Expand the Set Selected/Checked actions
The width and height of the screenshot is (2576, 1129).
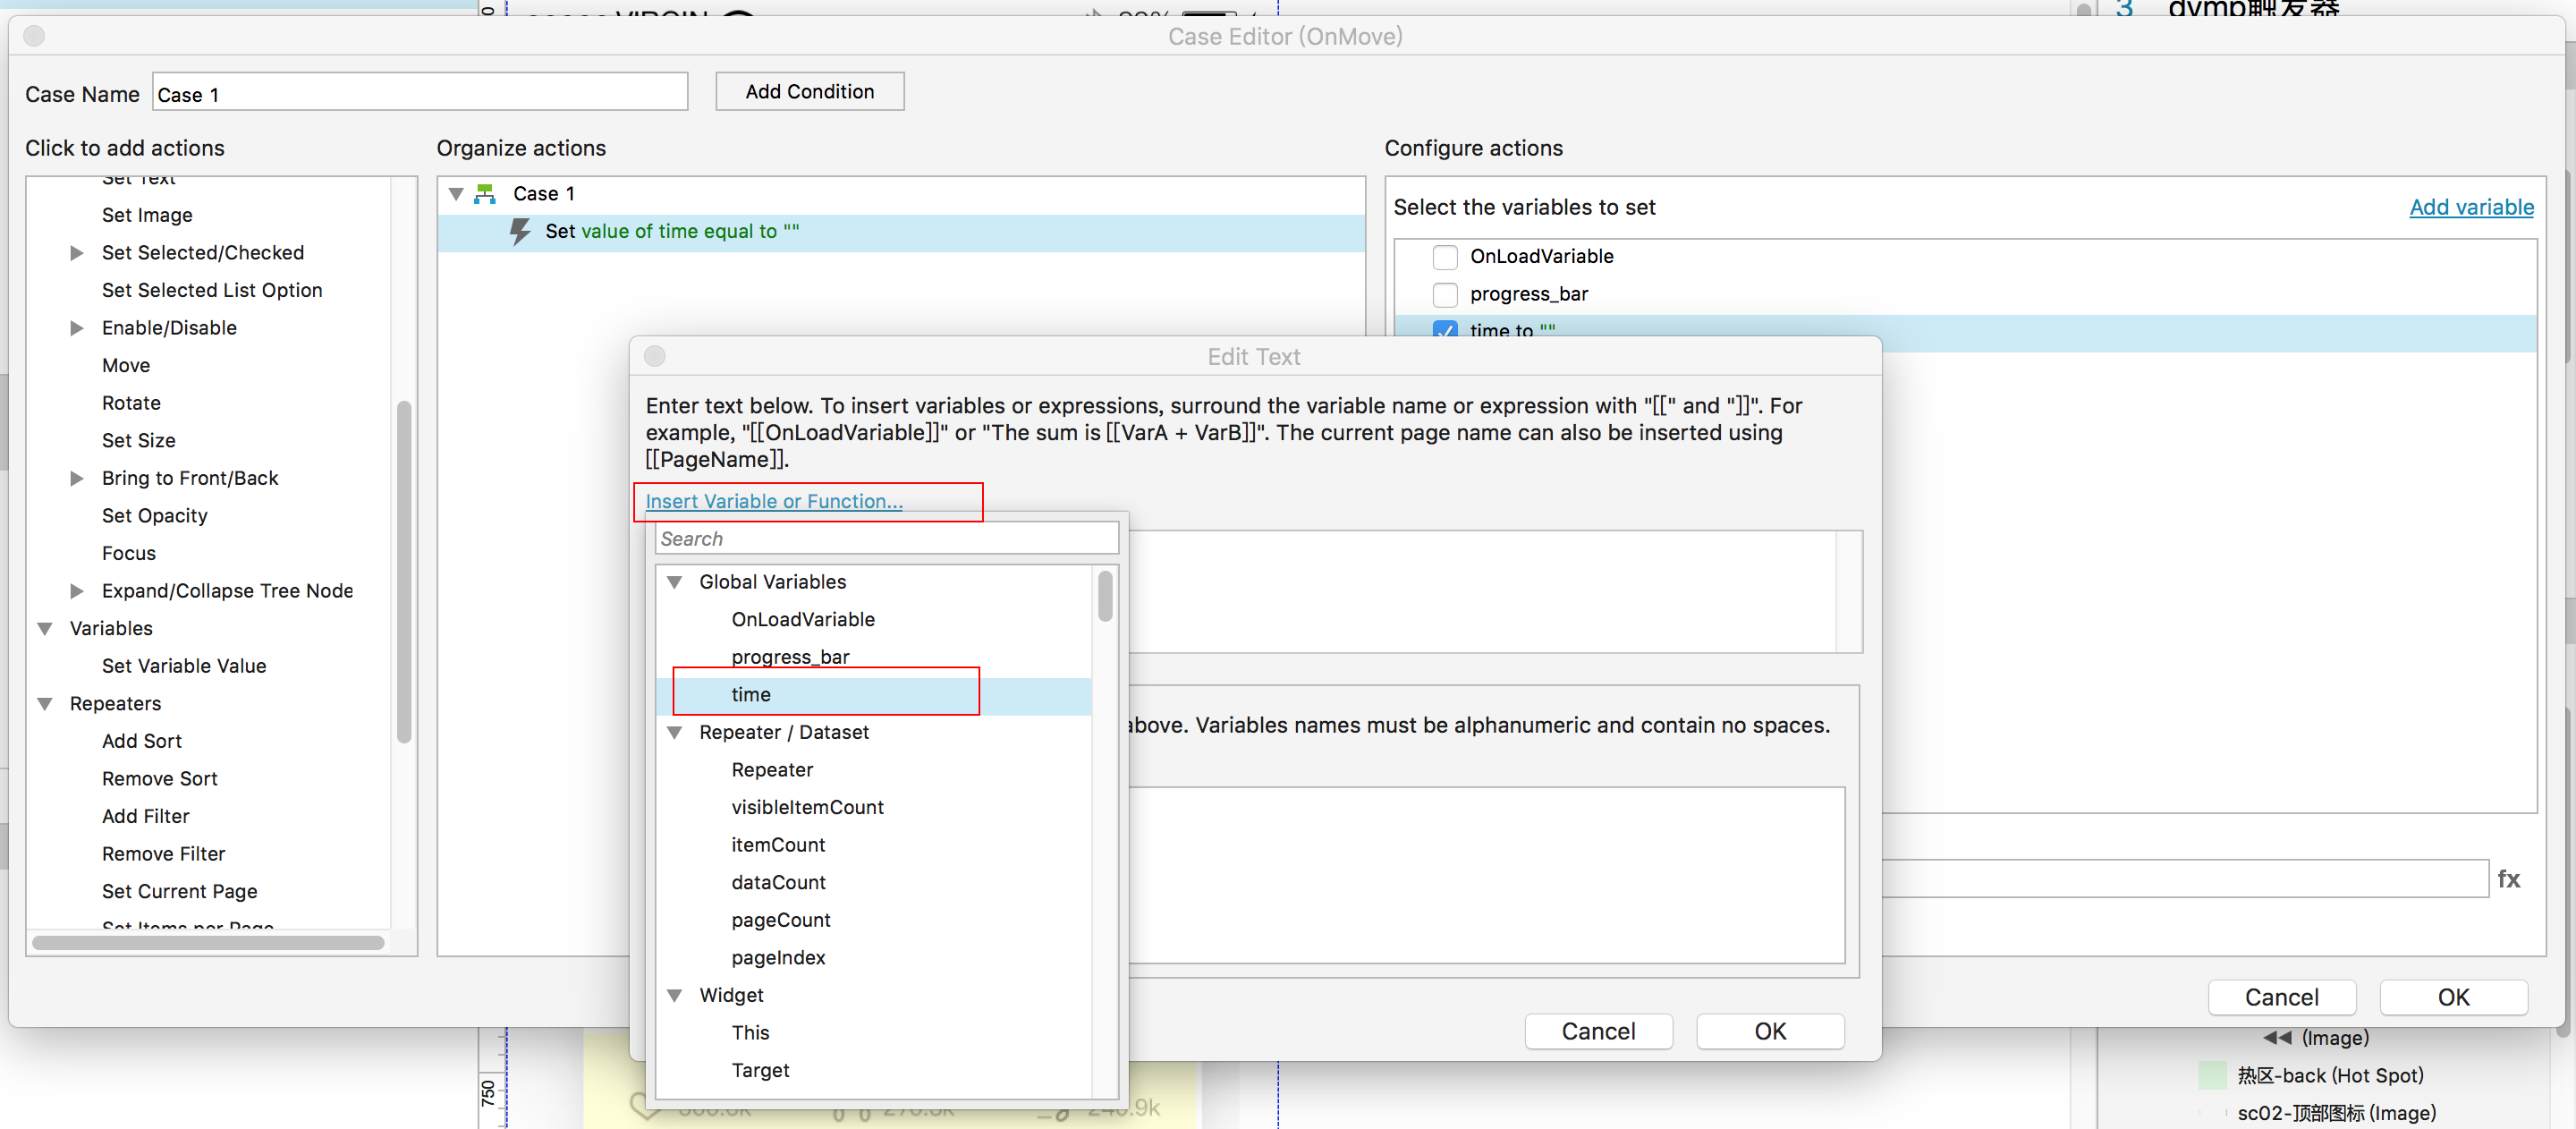[x=77, y=253]
